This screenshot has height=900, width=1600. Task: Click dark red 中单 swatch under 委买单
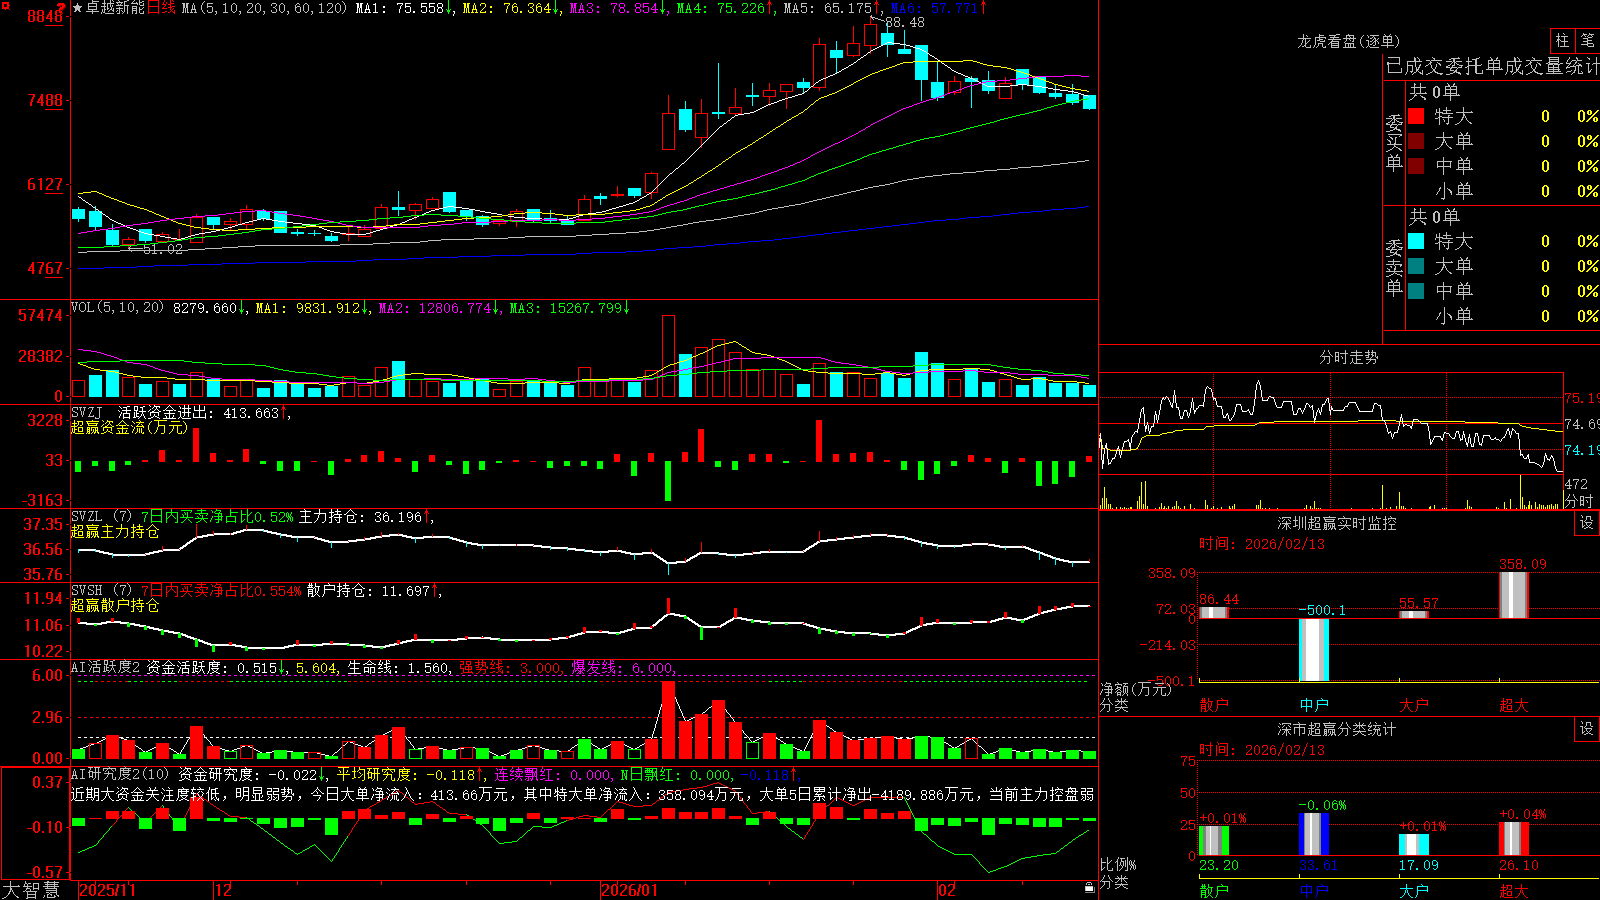[x=1416, y=166]
